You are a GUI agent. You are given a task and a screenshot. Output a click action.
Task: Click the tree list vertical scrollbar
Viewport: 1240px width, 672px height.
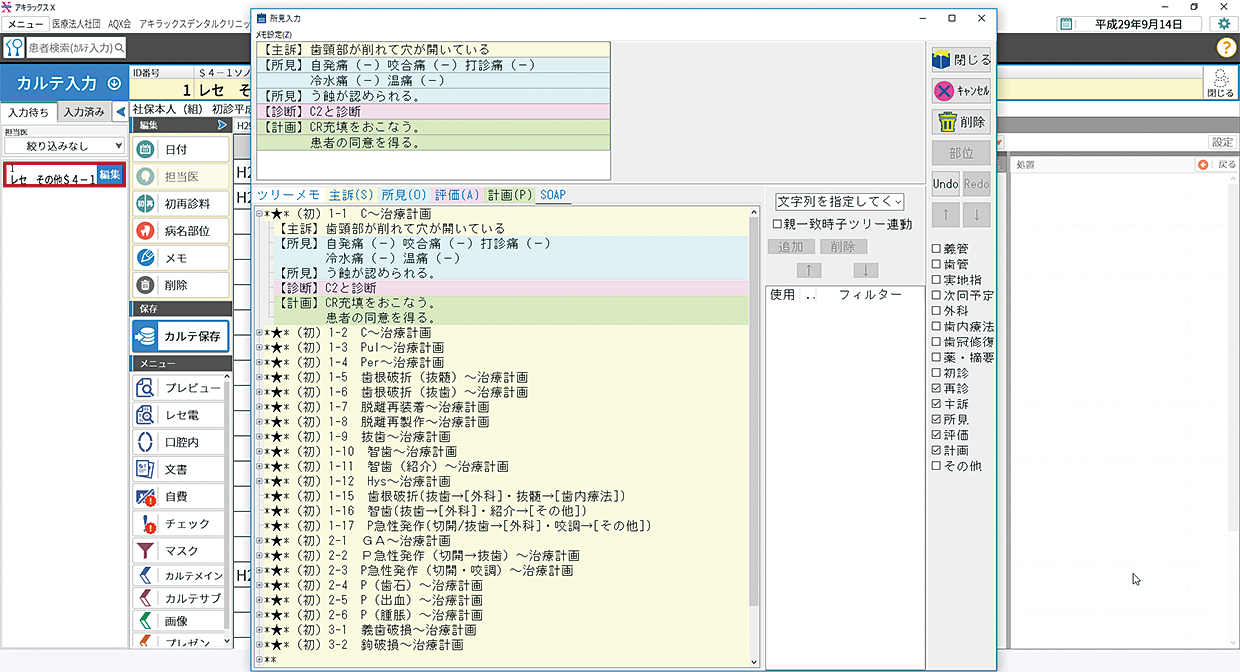[755, 400]
